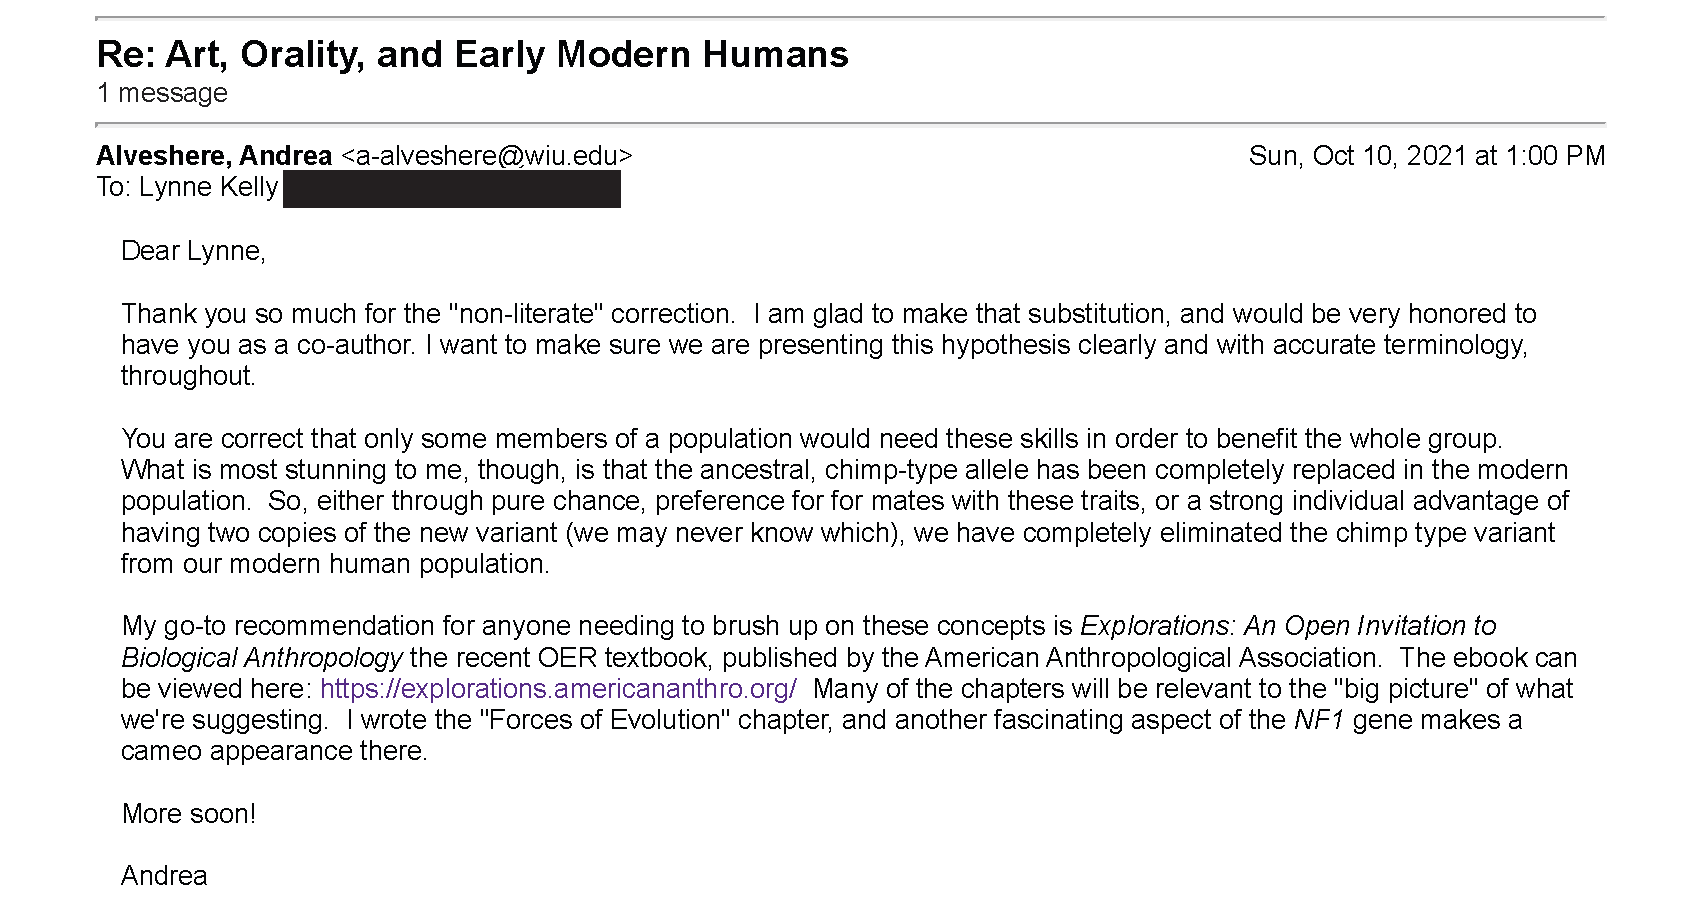
Task: Click the italic 'Biological Anthropology' text
Action: click(262, 658)
